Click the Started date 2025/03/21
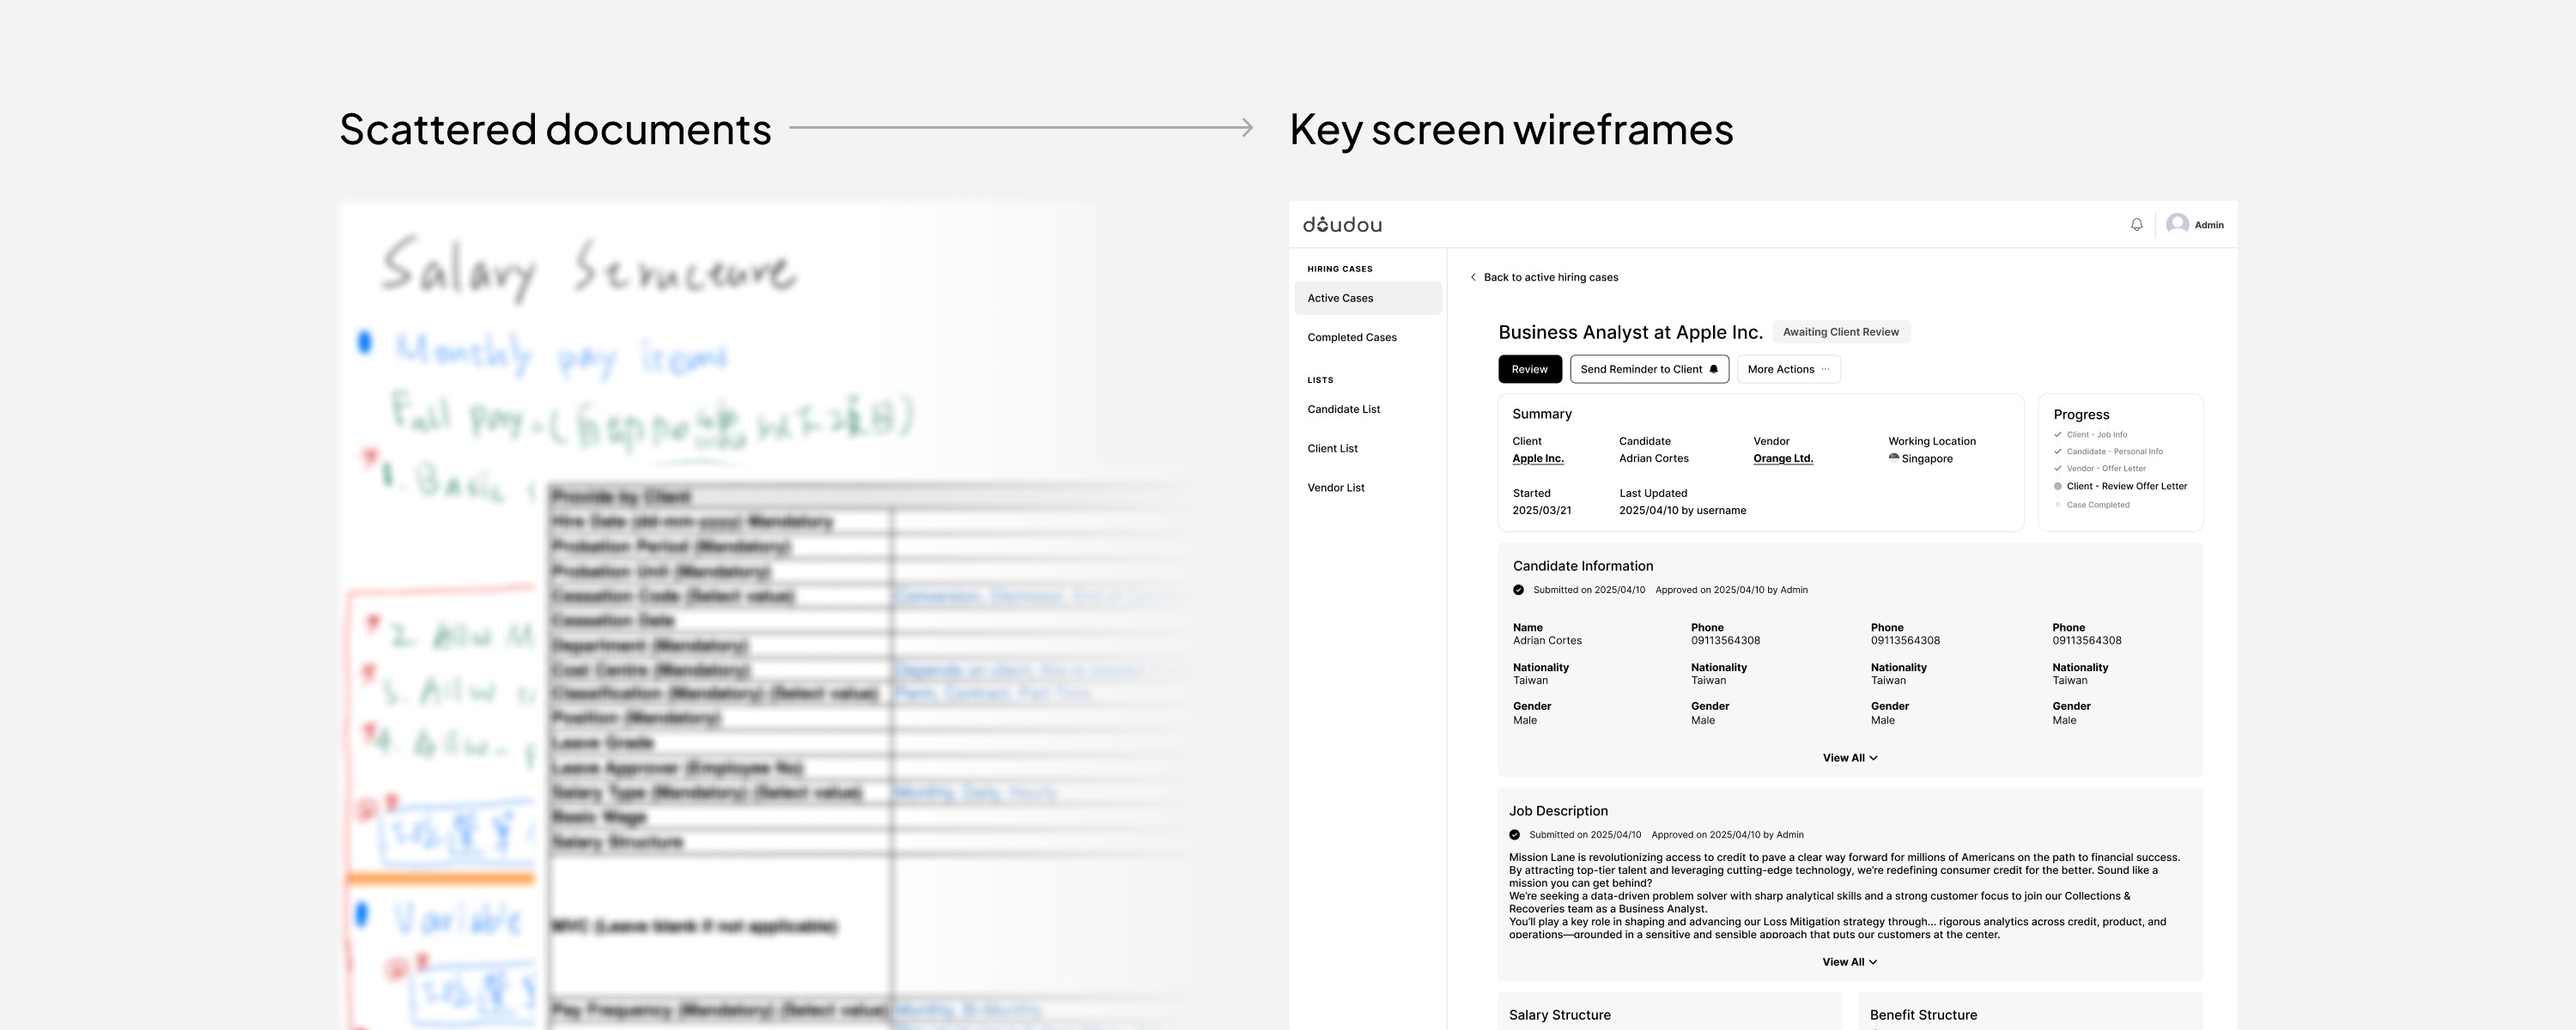This screenshot has width=2576, height=1030. click(1541, 510)
